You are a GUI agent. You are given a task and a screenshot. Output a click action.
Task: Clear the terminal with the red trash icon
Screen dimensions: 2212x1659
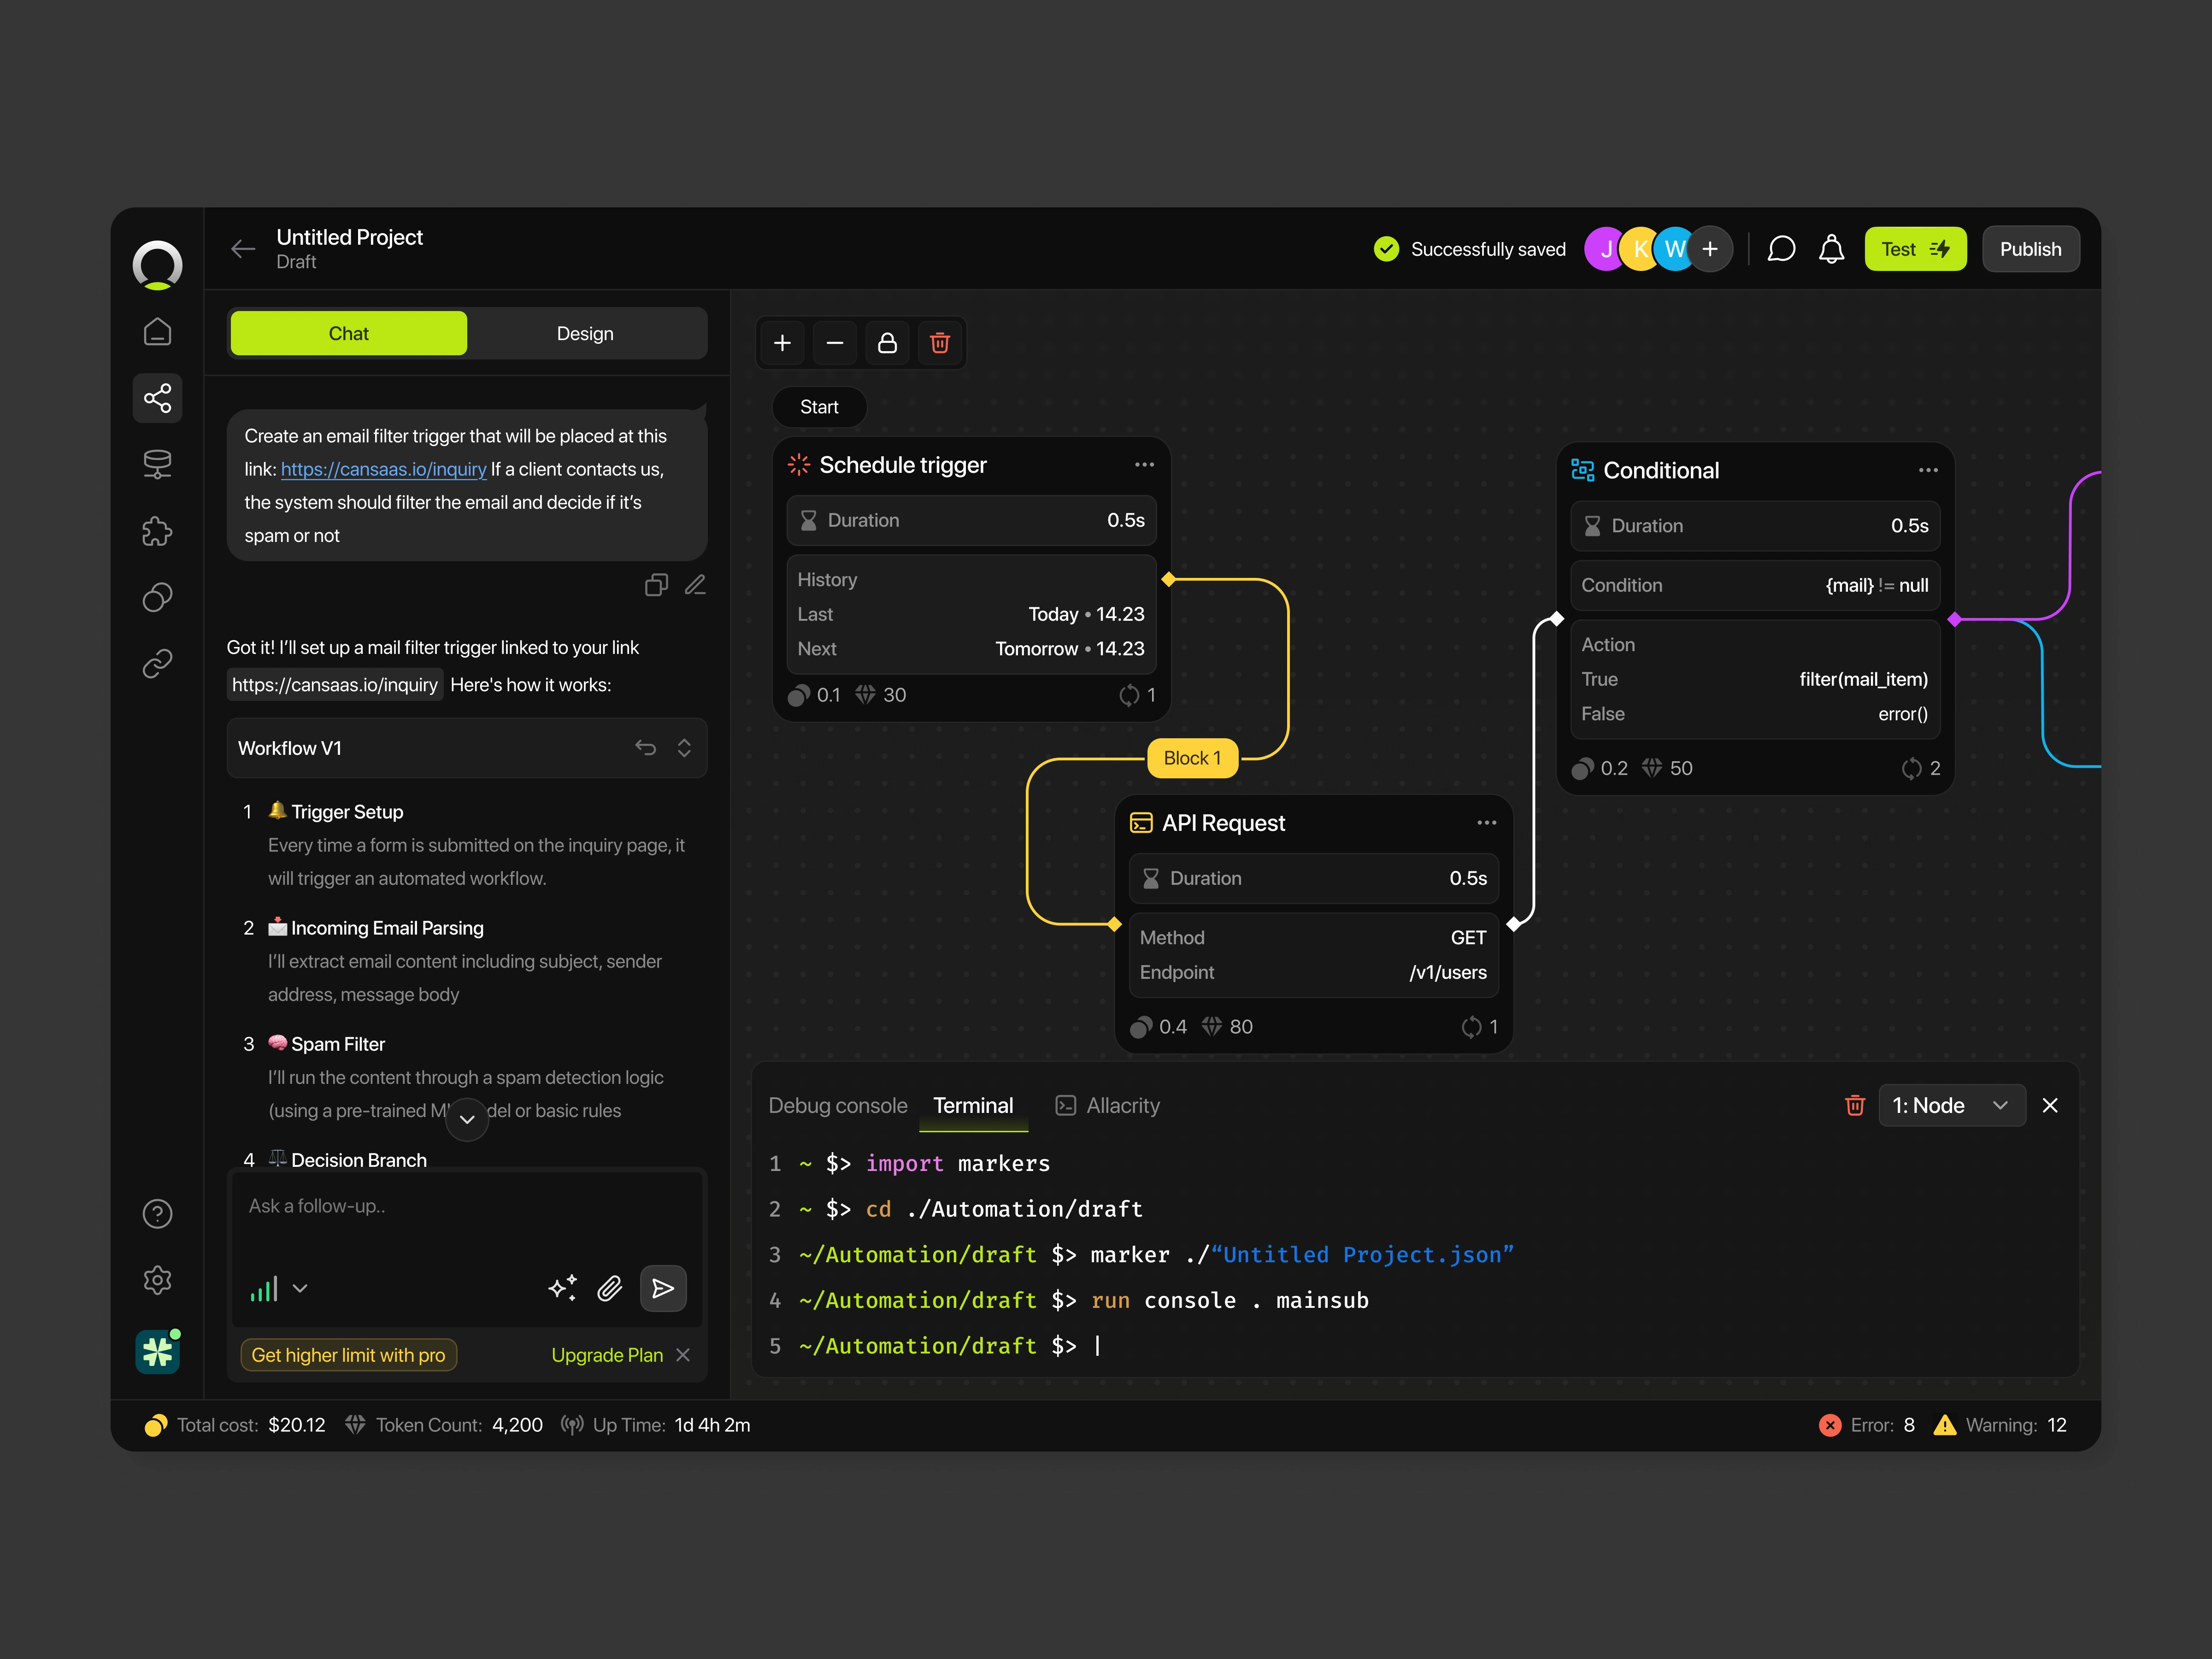coord(1855,1105)
